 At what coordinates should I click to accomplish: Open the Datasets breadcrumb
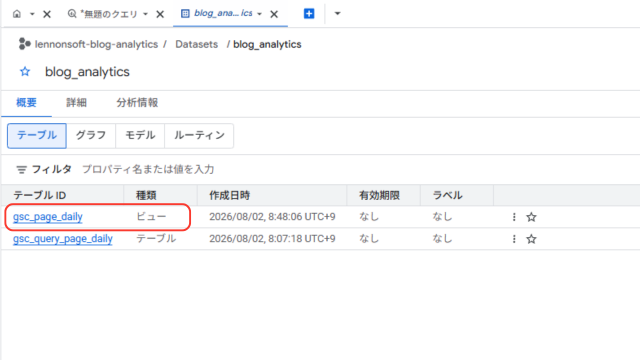click(196, 44)
